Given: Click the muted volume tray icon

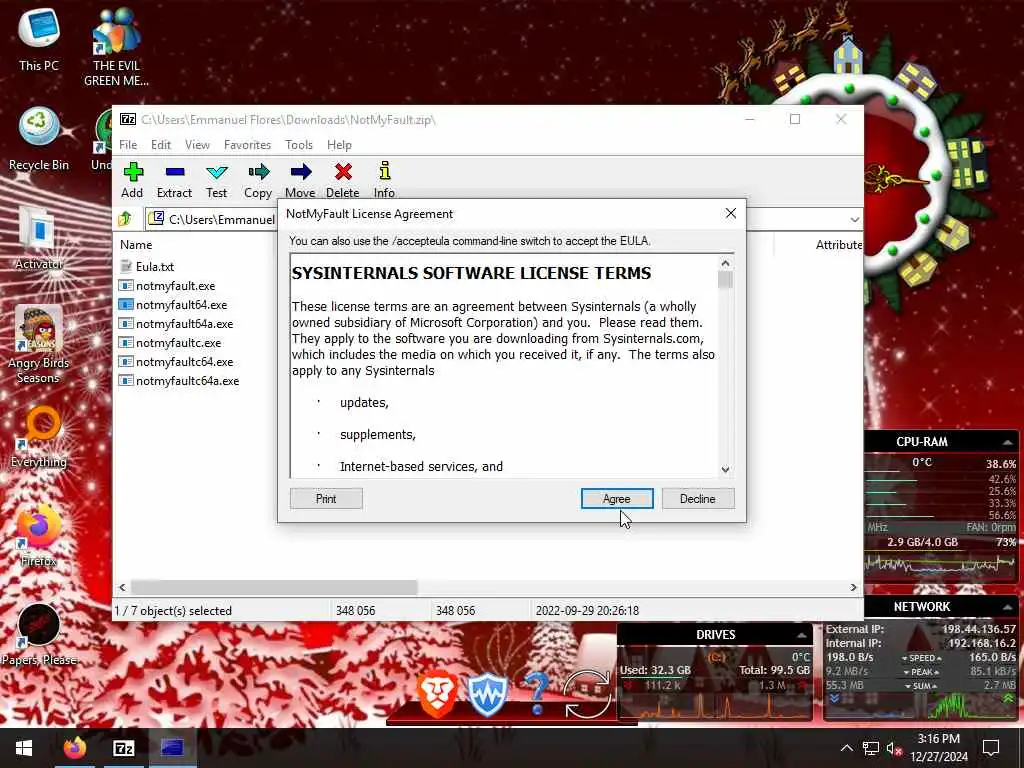Looking at the screenshot, I should tap(893, 748).
